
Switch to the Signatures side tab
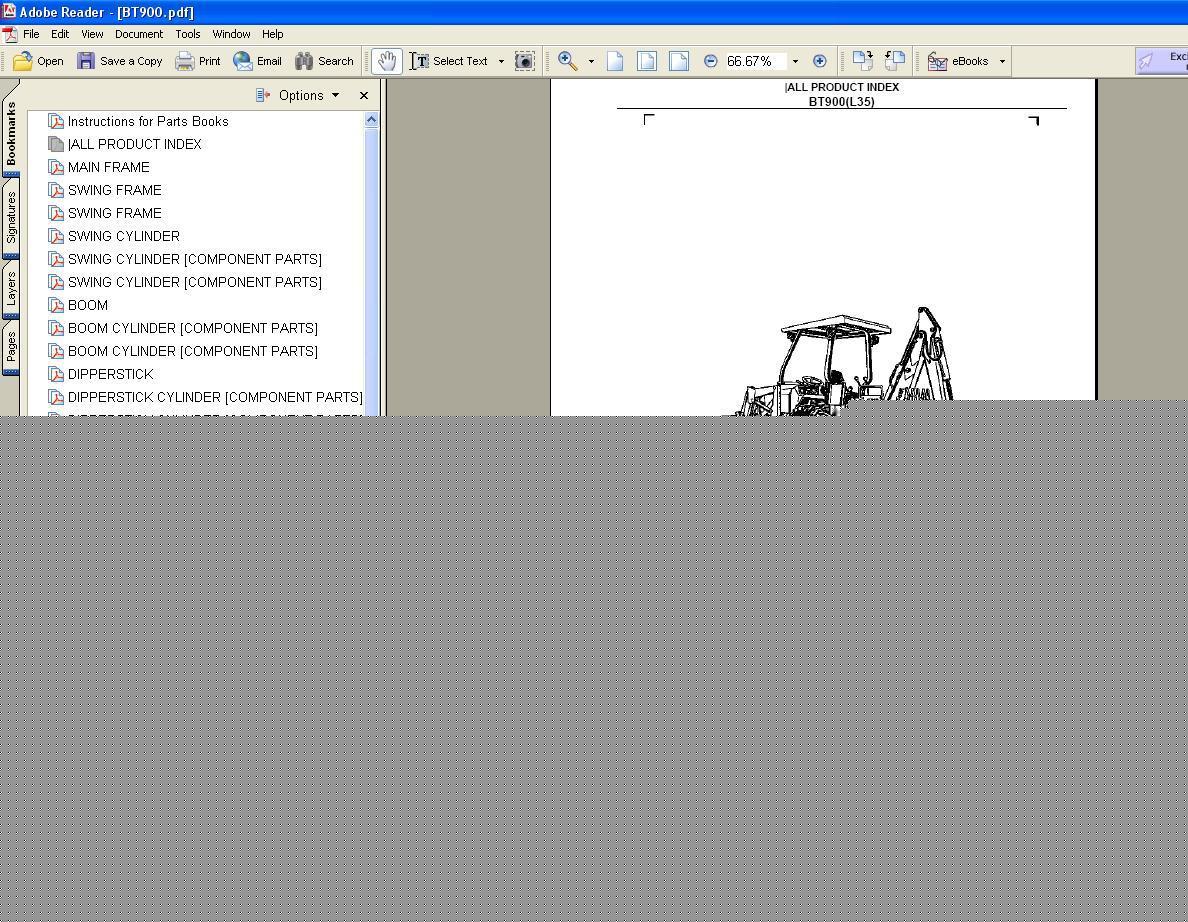pyautogui.click(x=11, y=217)
